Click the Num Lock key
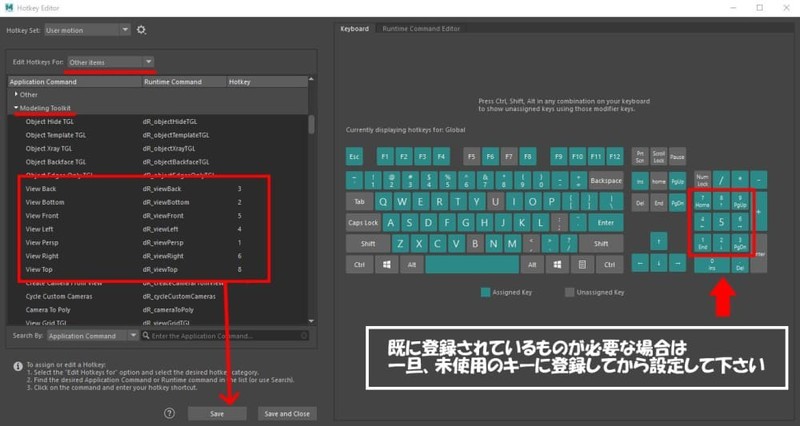 click(703, 180)
